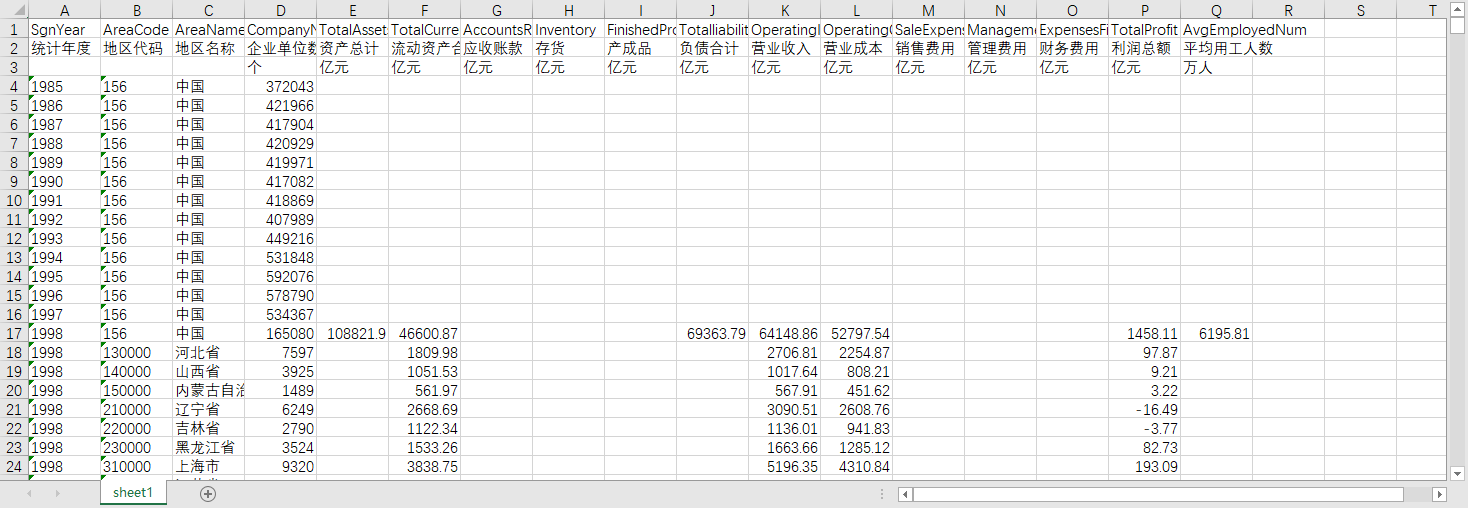
Task: Select column A header
Action: coord(65,10)
